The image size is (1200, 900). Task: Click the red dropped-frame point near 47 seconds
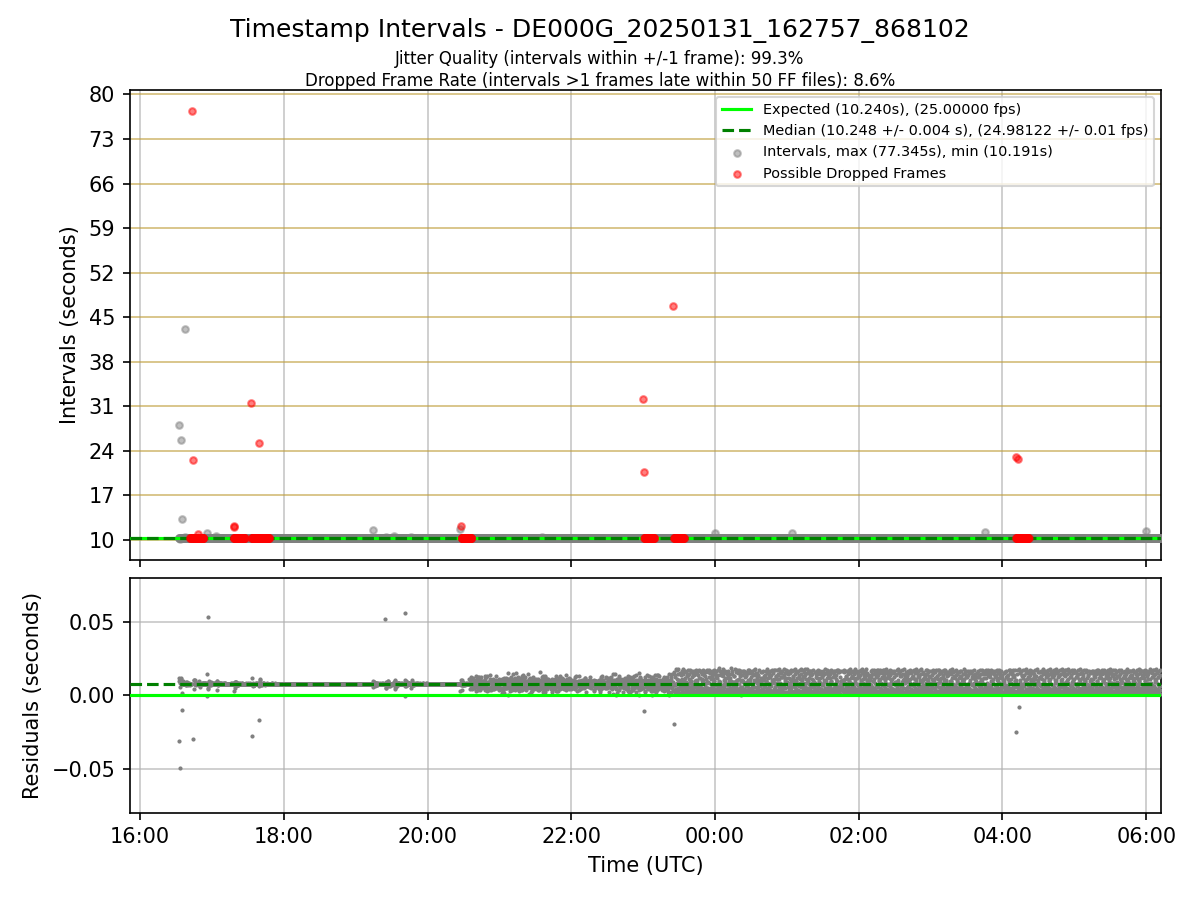click(x=673, y=306)
